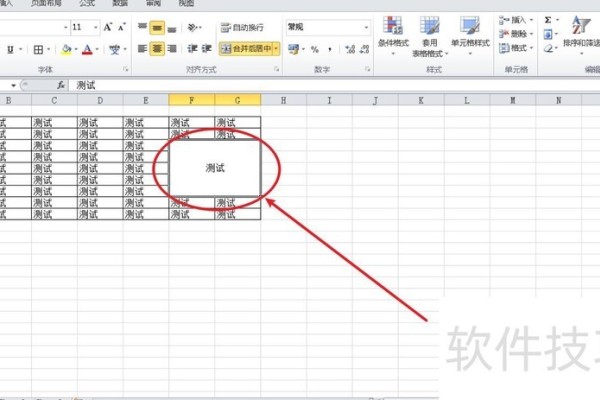Open the 常规 number format combo box
Image resolution: width=600 pixels, height=400 pixels.
[328, 27]
